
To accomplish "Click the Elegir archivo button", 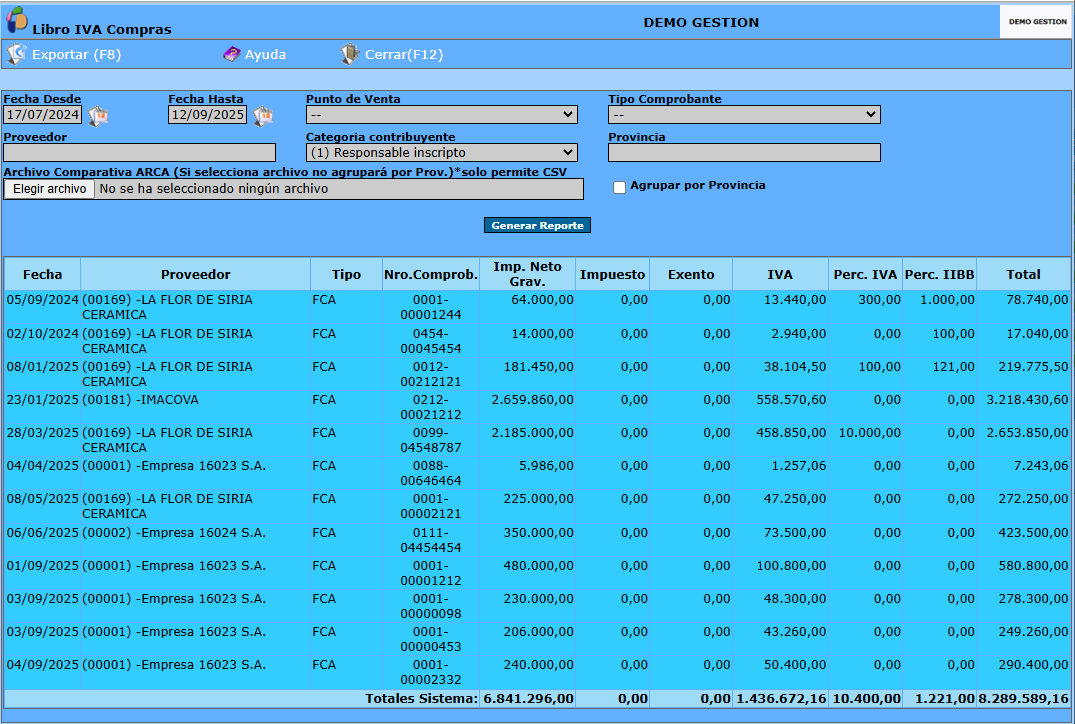I will (49, 189).
